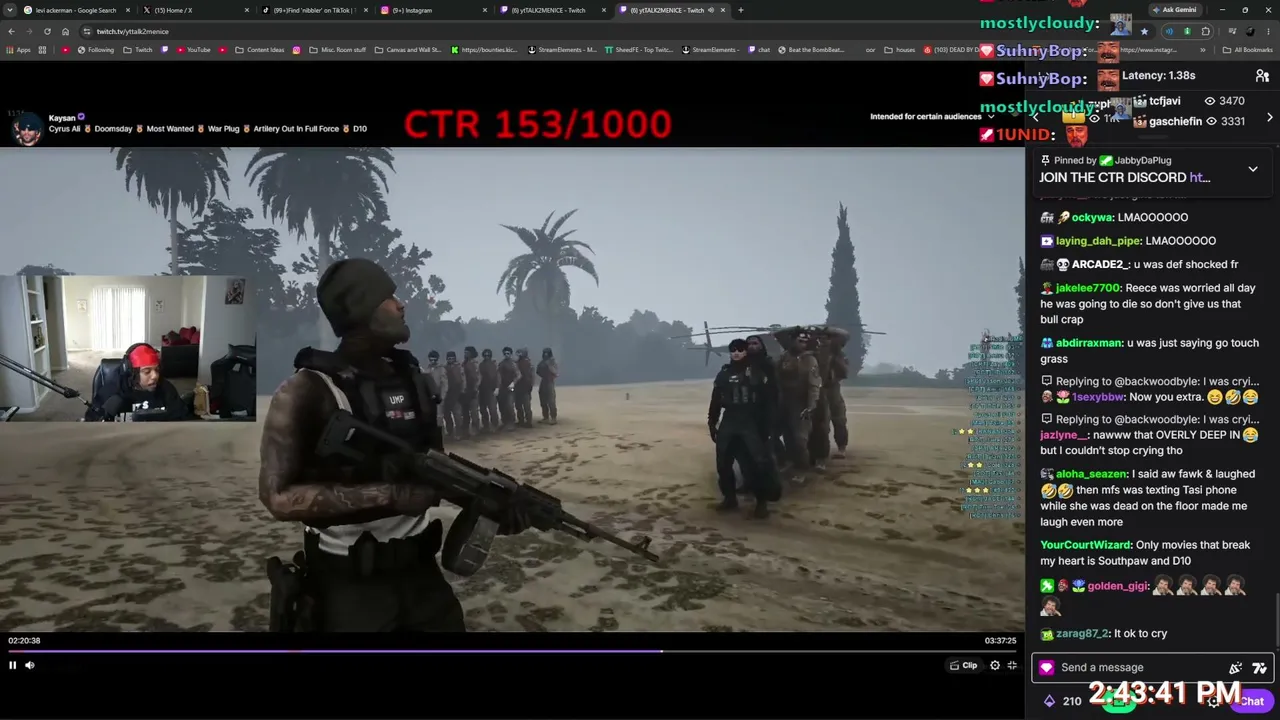Switch to first ytTALK2MENICE Twitch tab
1280x720 pixels.
click(552, 10)
